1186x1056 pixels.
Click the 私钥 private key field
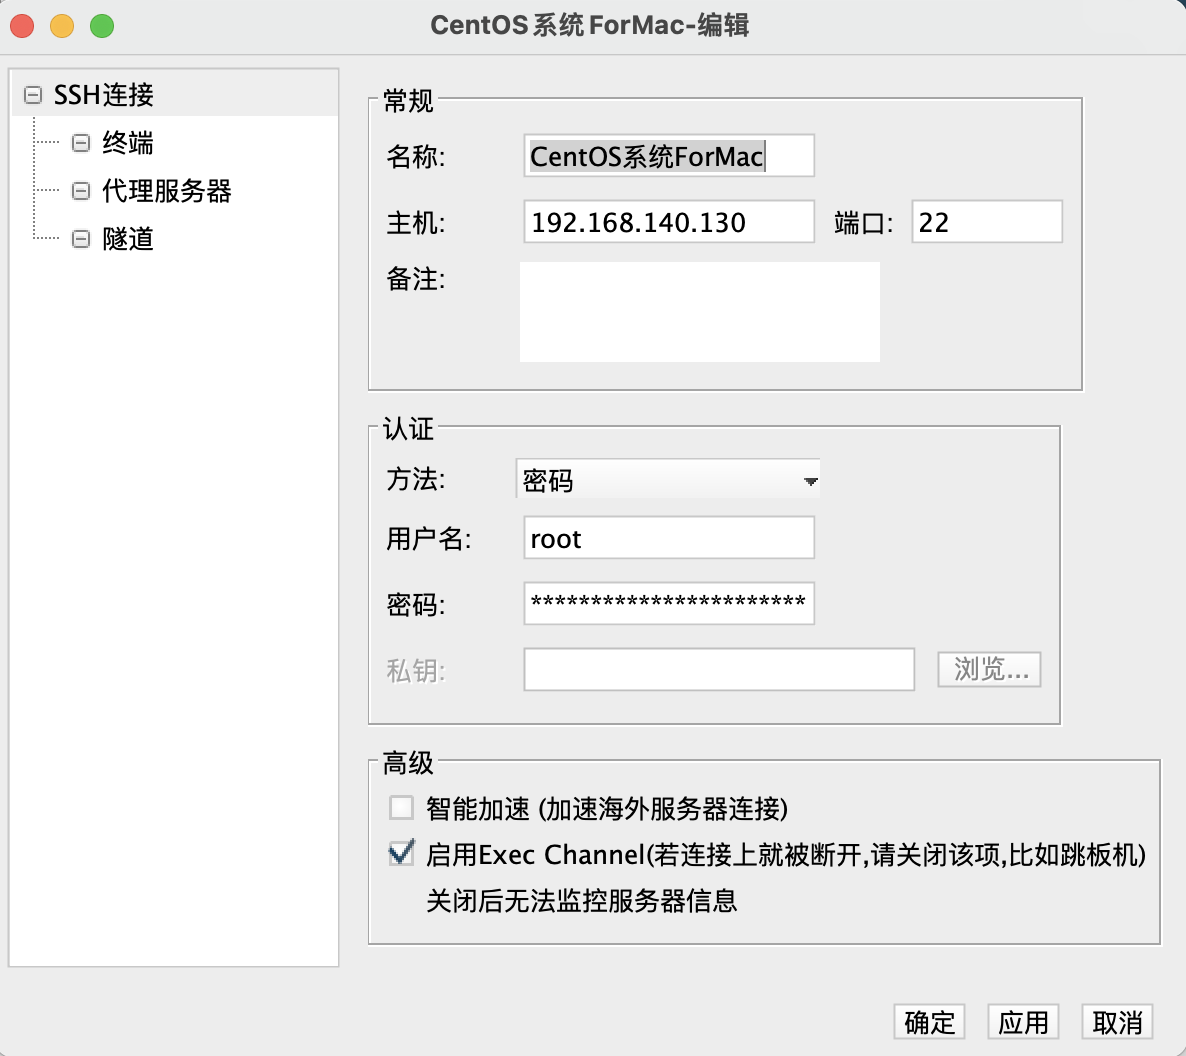[719, 669]
